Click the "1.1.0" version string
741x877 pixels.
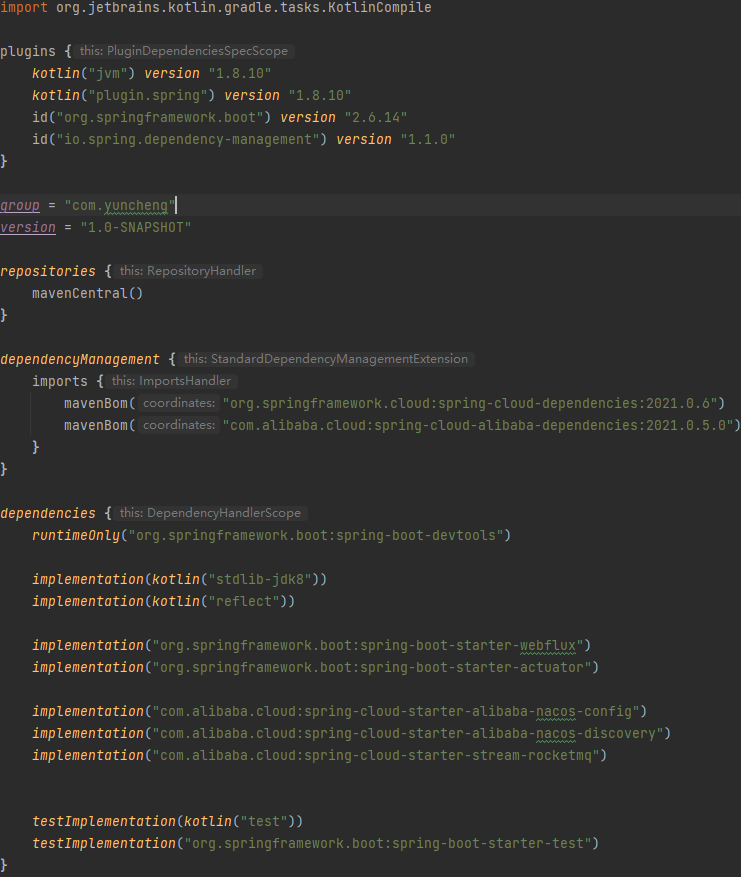(x=428, y=139)
